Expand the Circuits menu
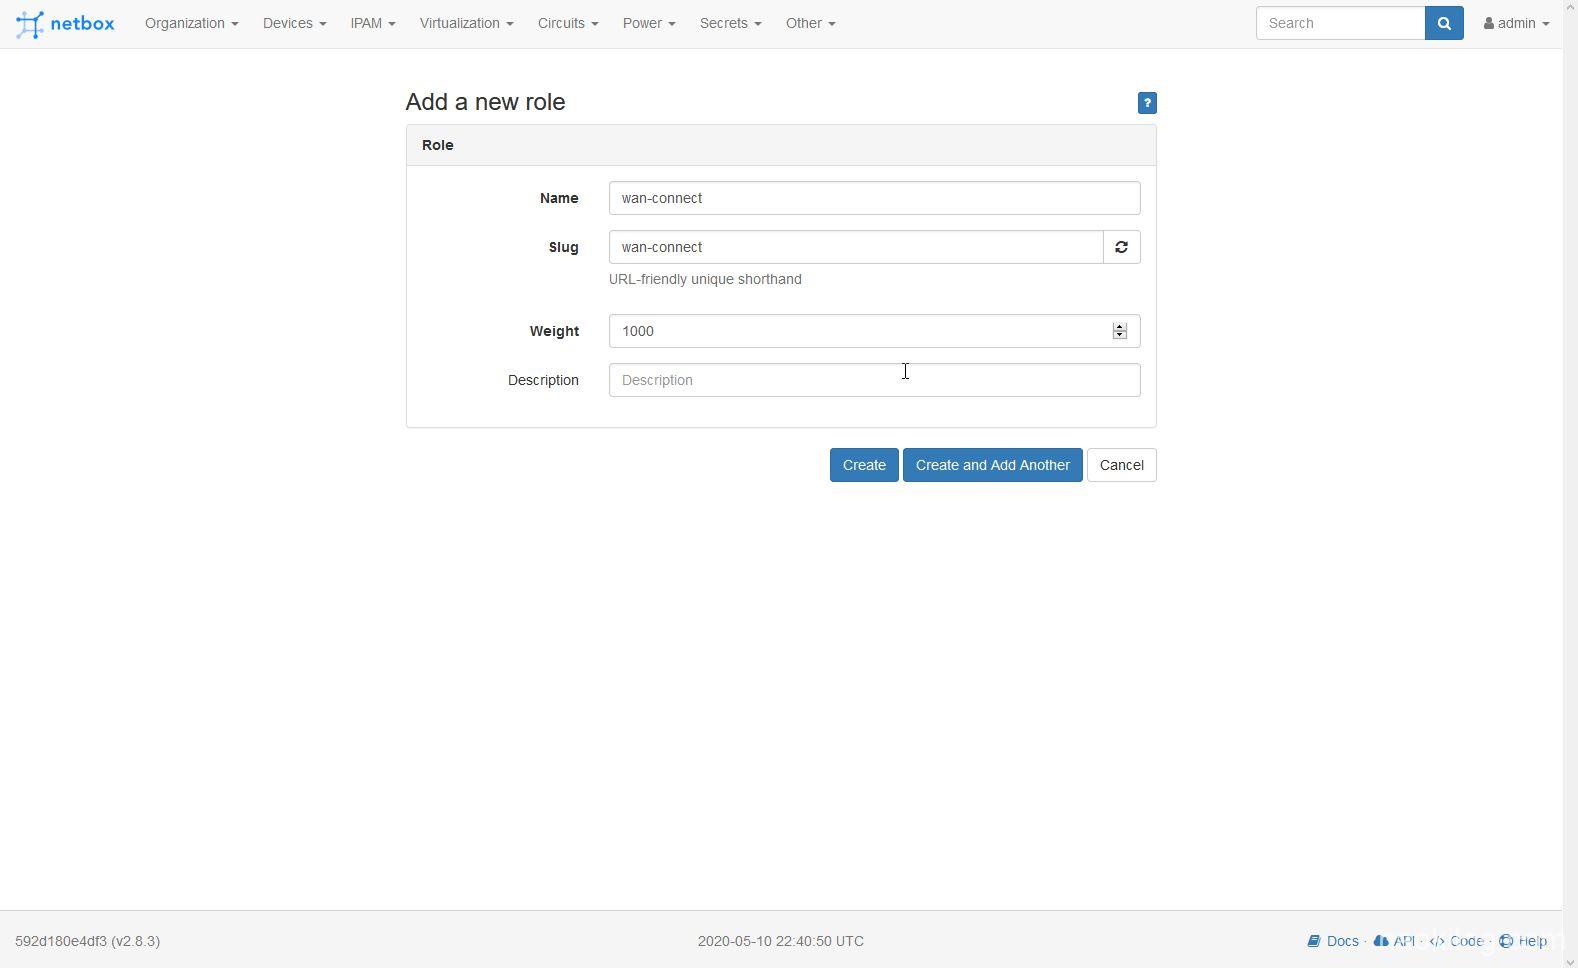 click(x=568, y=23)
